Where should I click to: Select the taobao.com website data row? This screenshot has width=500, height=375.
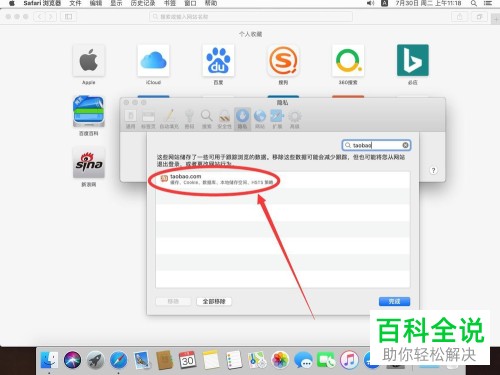(x=283, y=179)
